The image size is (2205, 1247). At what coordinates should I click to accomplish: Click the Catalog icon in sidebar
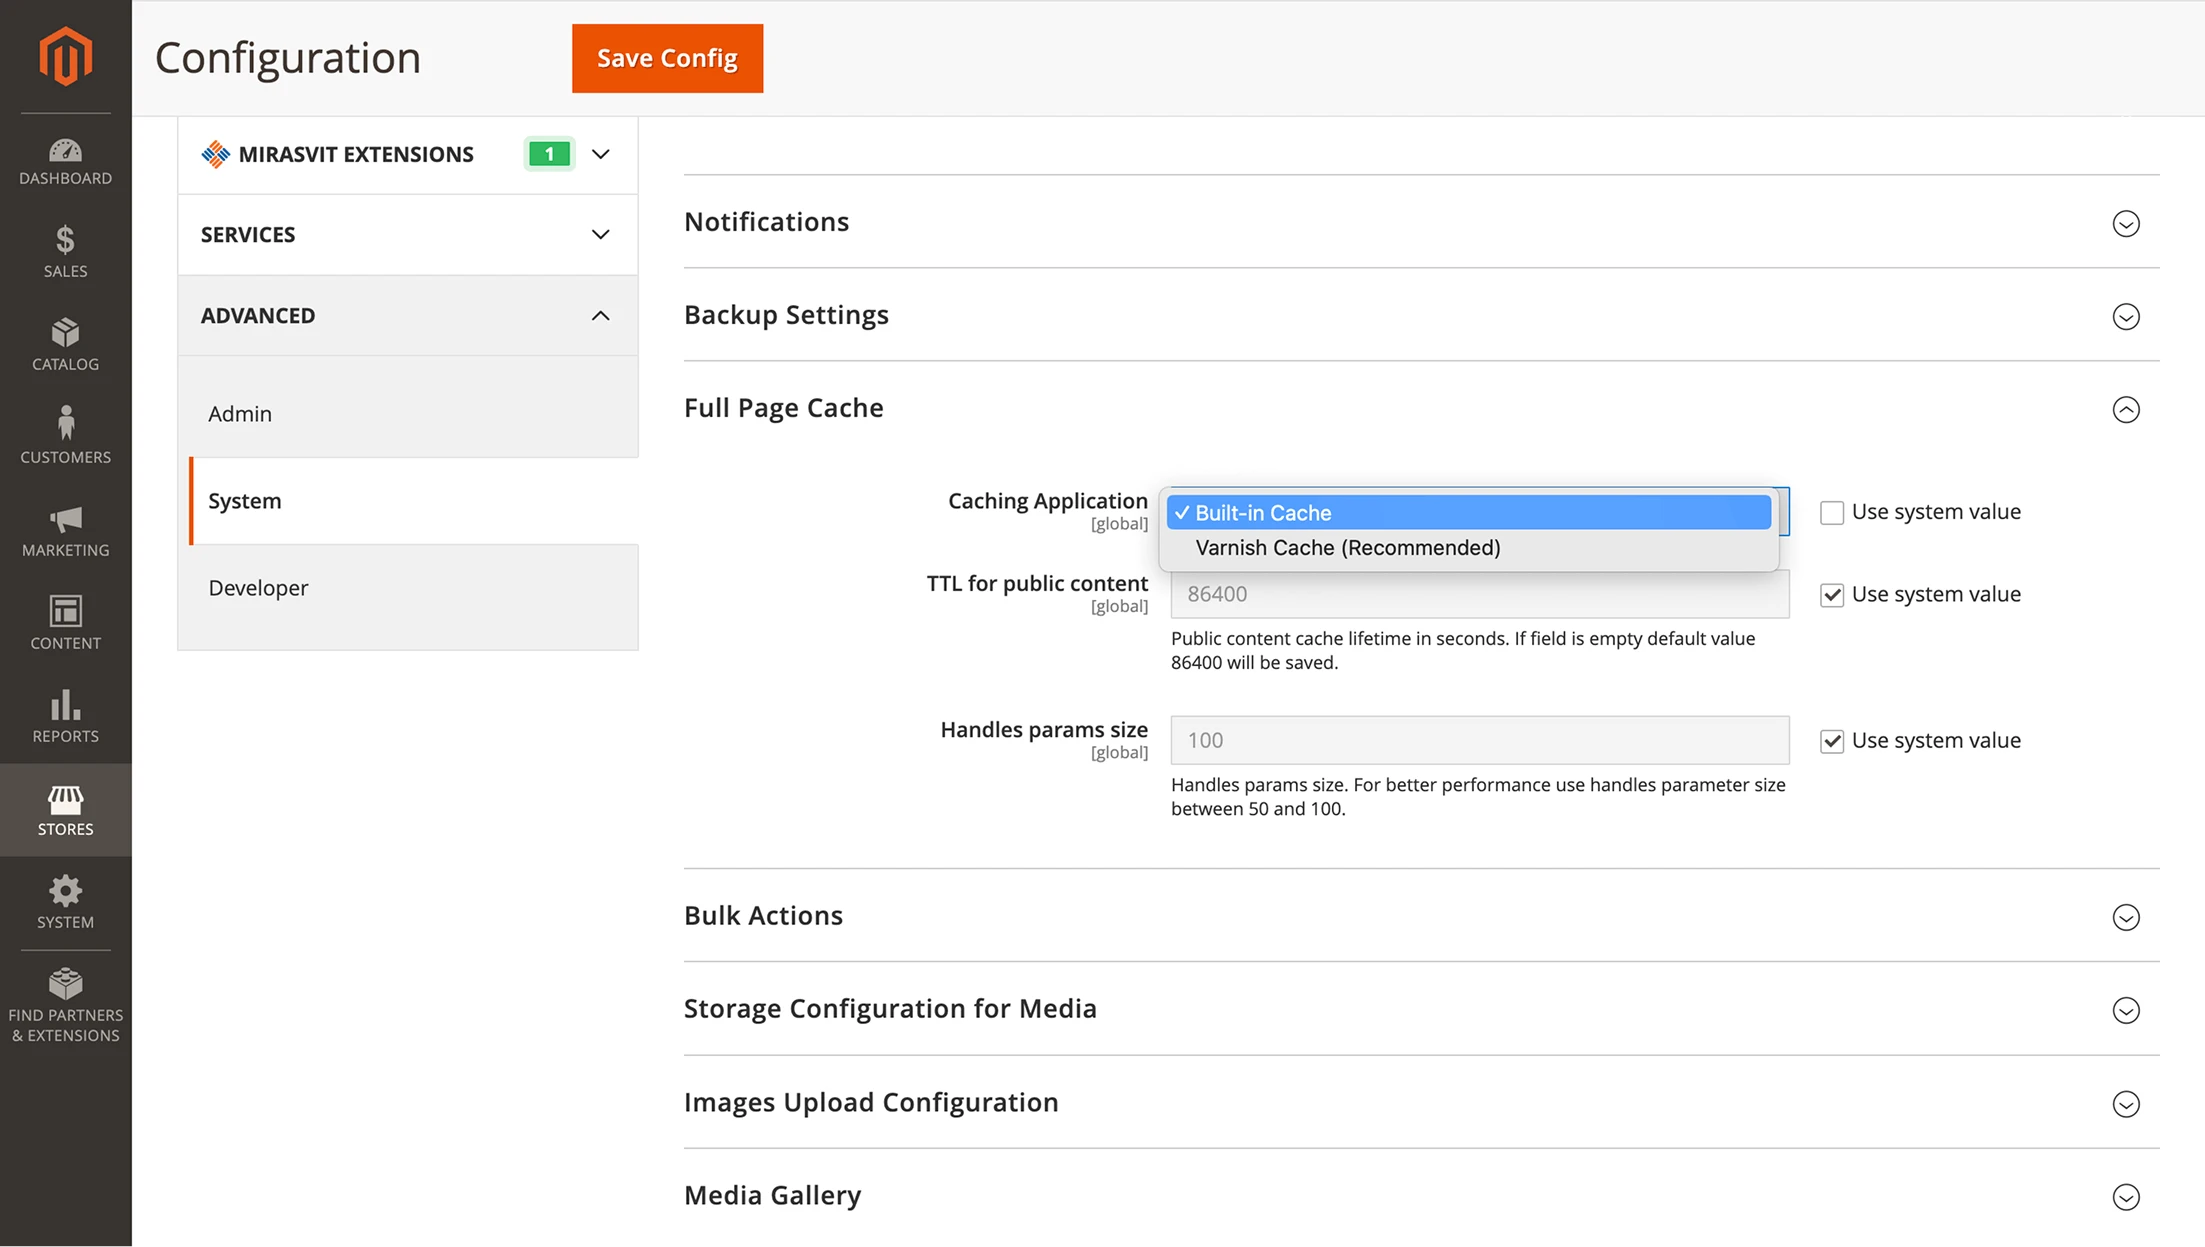click(67, 332)
